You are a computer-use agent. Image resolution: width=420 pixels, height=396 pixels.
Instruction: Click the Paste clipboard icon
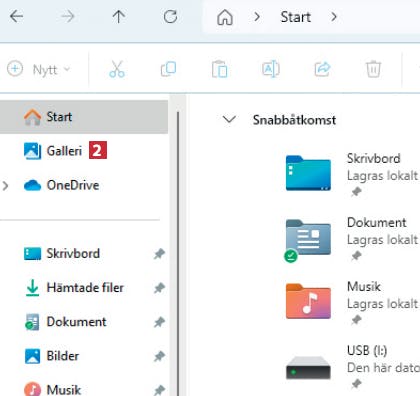(x=220, y=69)
